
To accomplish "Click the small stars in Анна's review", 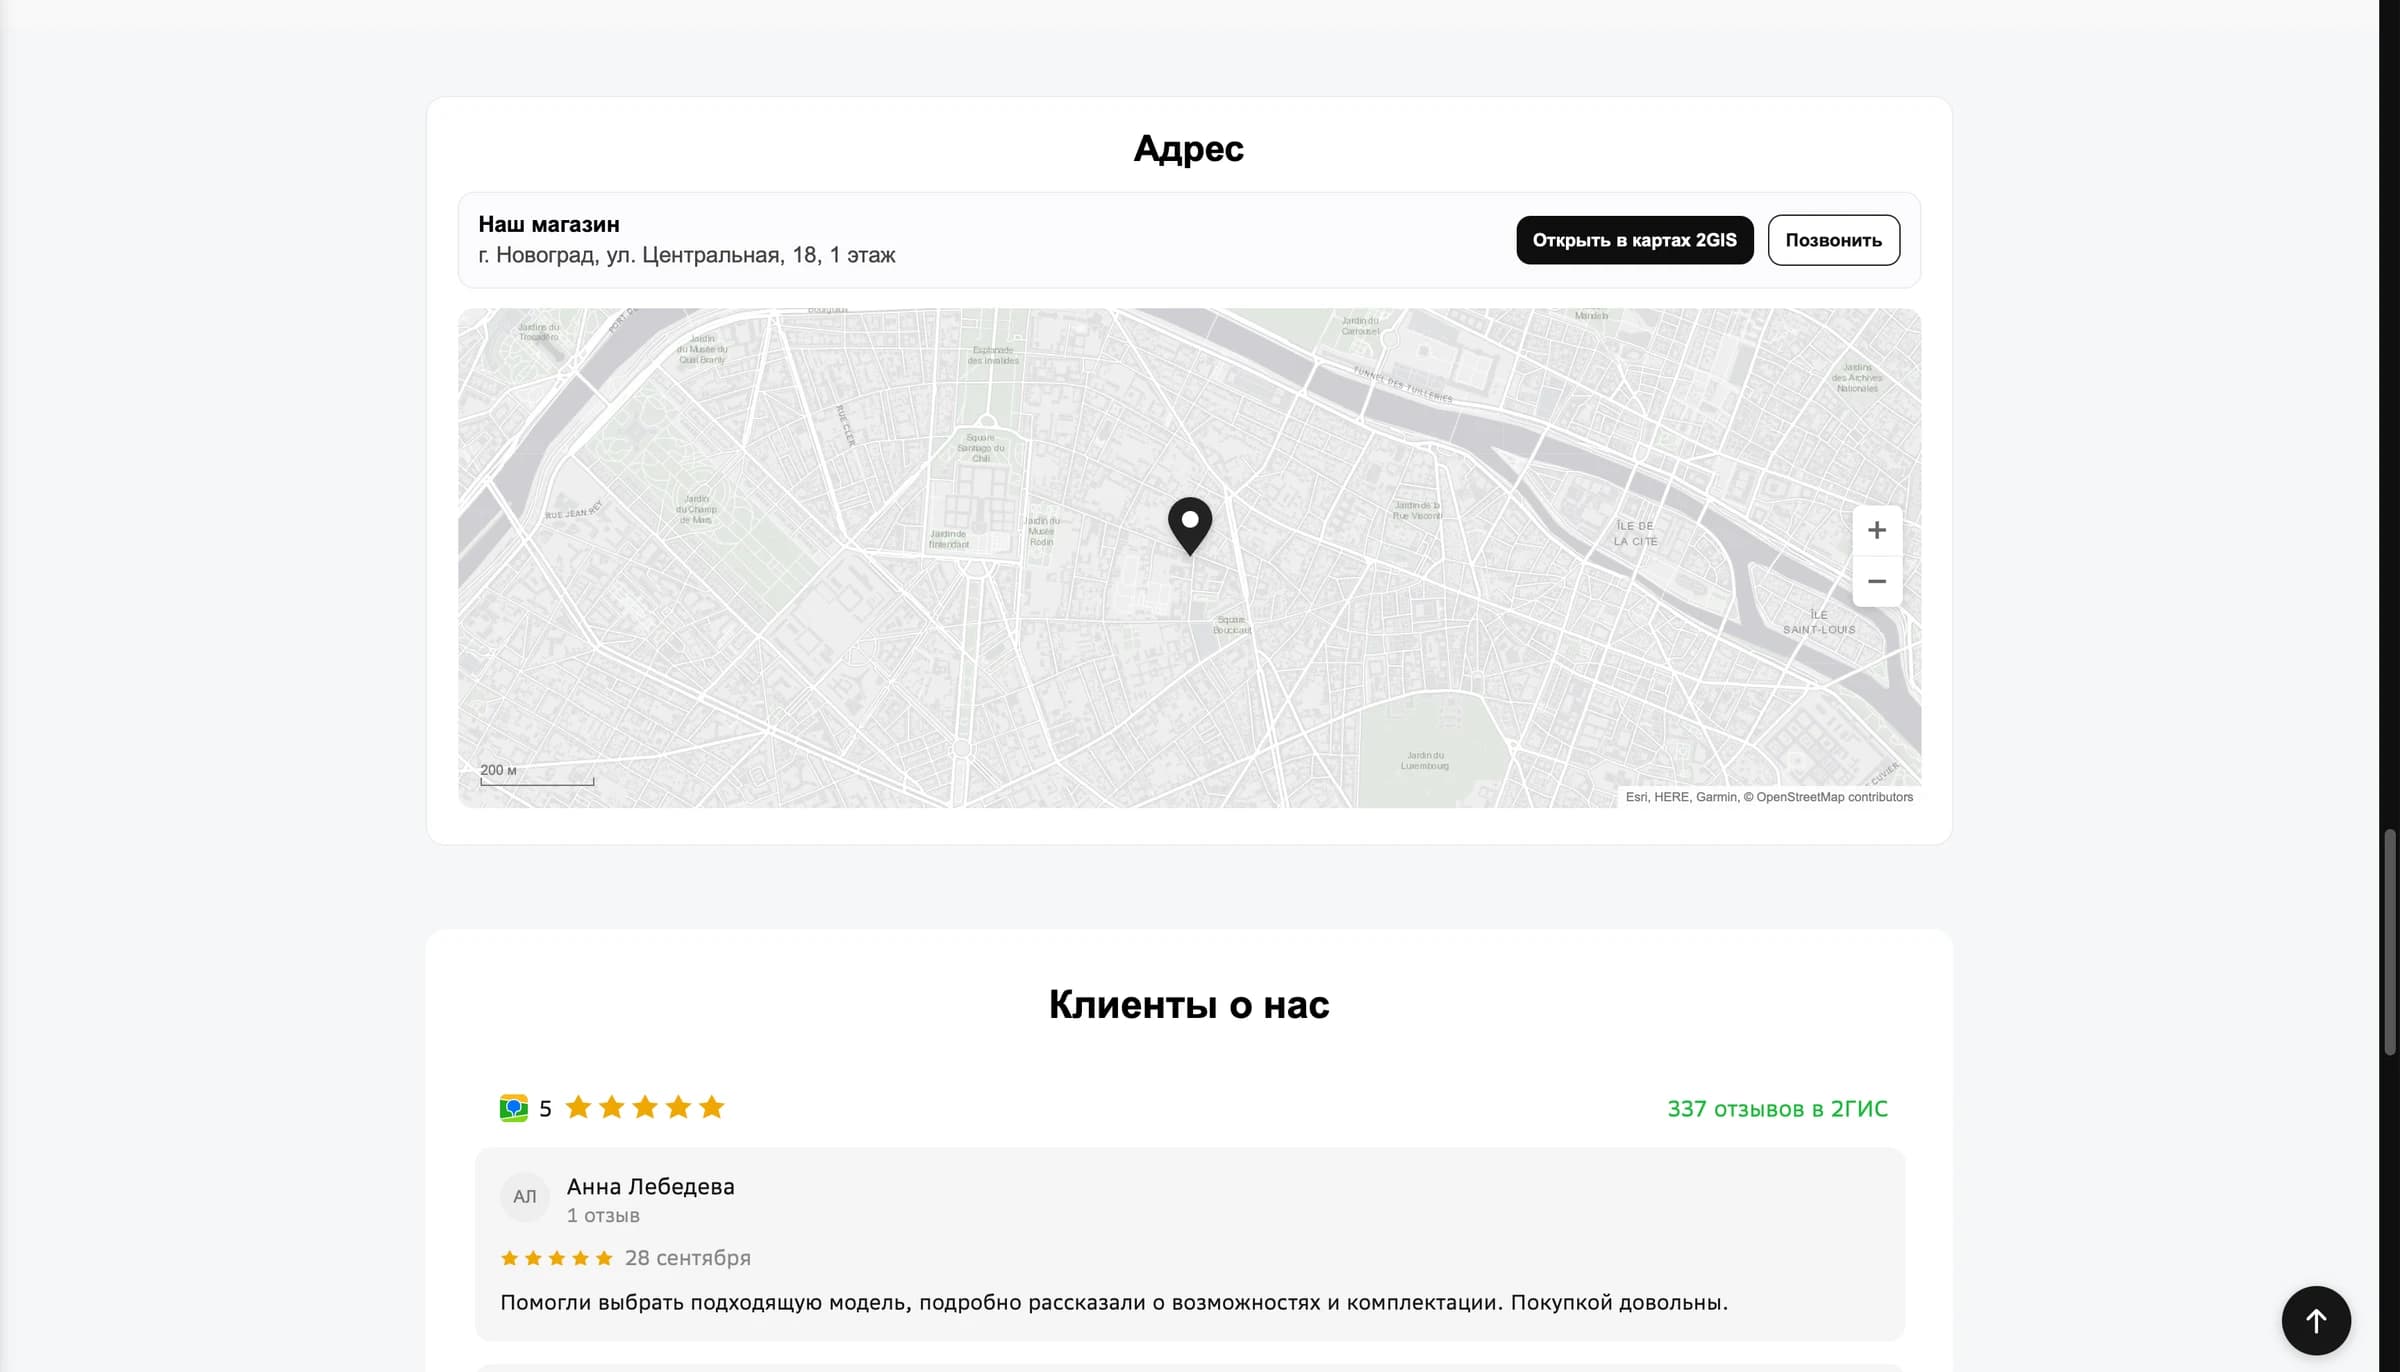I will tap(556, 1258).
